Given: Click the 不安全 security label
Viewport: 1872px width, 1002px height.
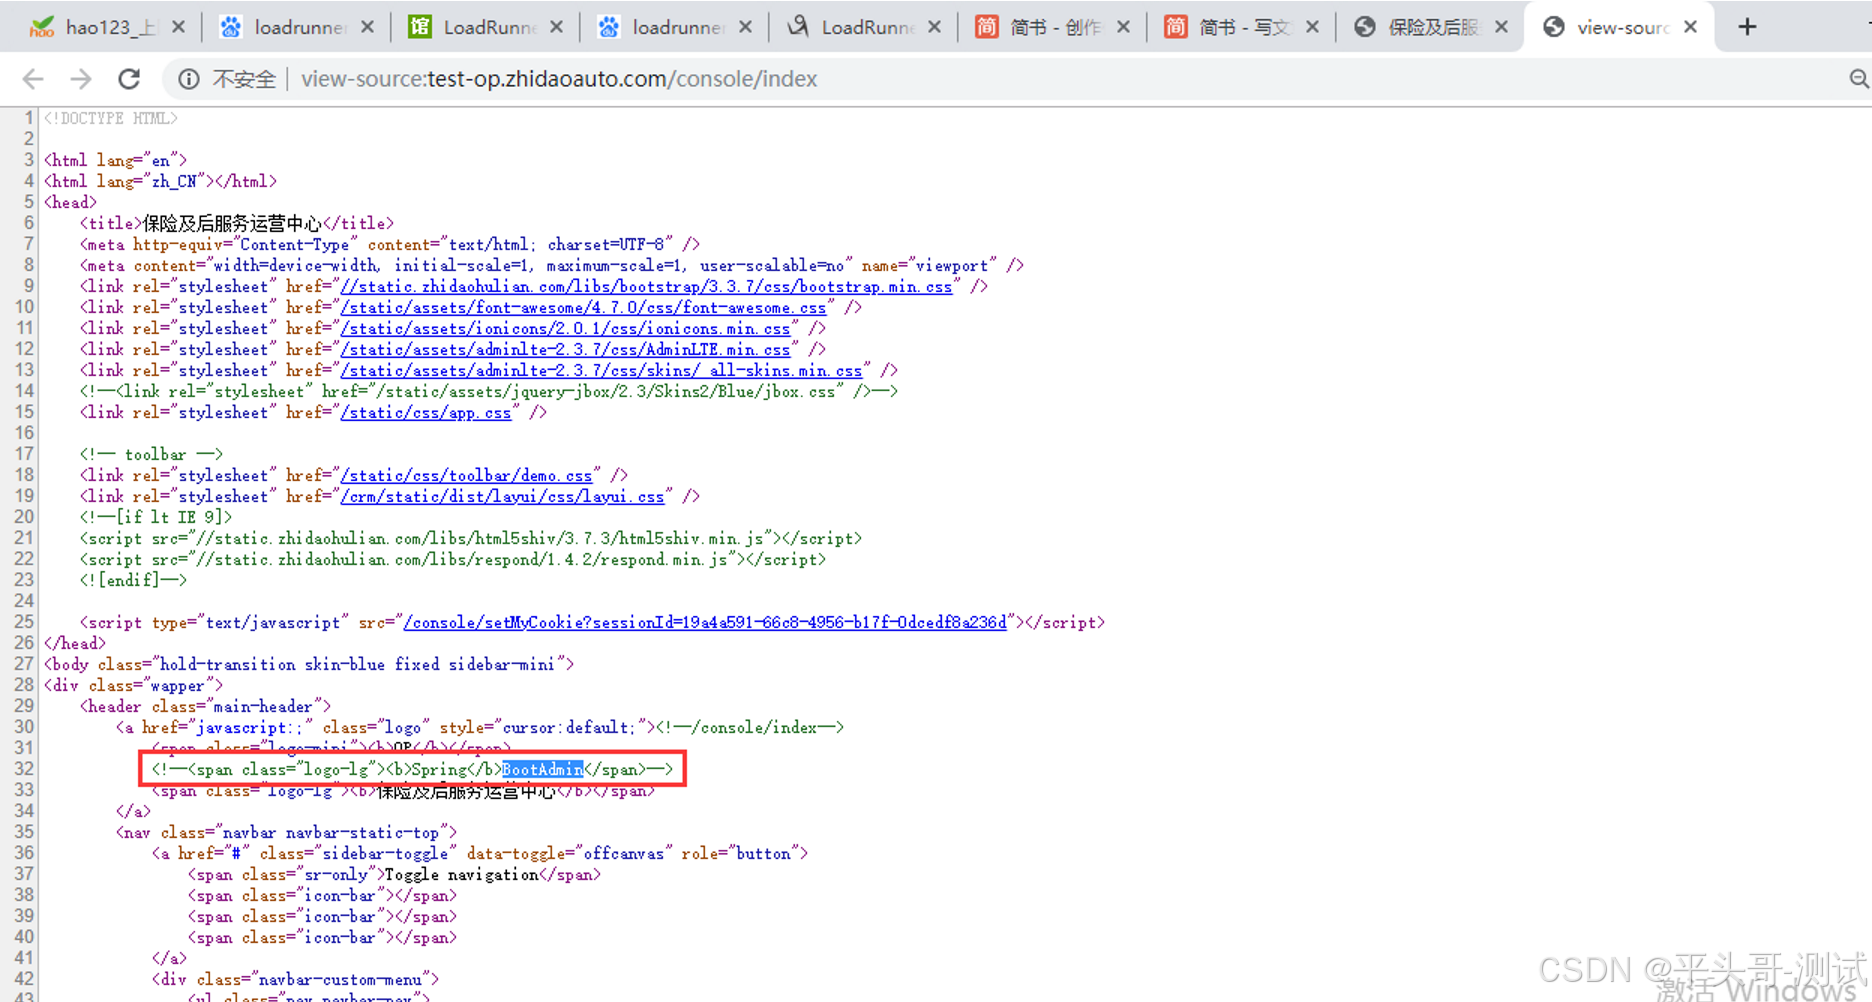Looking at the screenshot, I should [244, 79].
